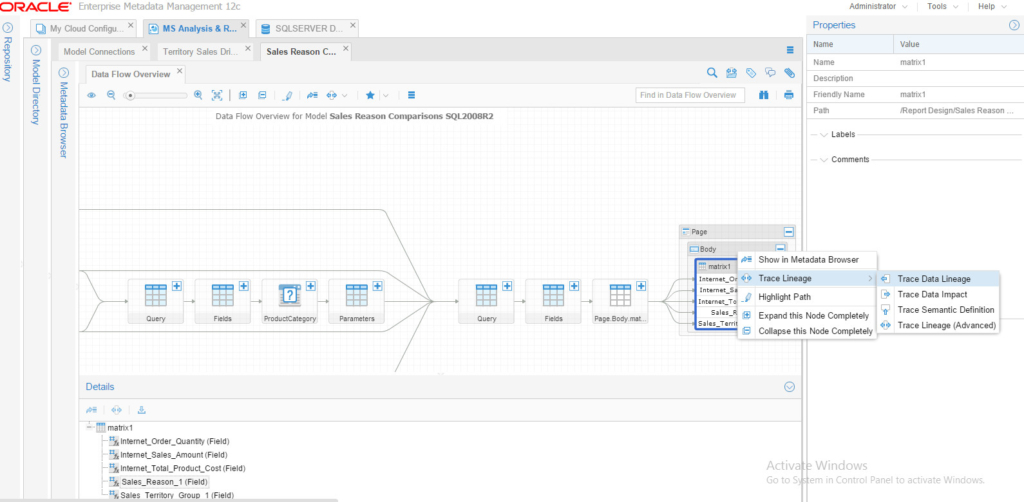
Task: Click the Parameters node table icon
Action: pyautogui.click(x=357, y=296)
